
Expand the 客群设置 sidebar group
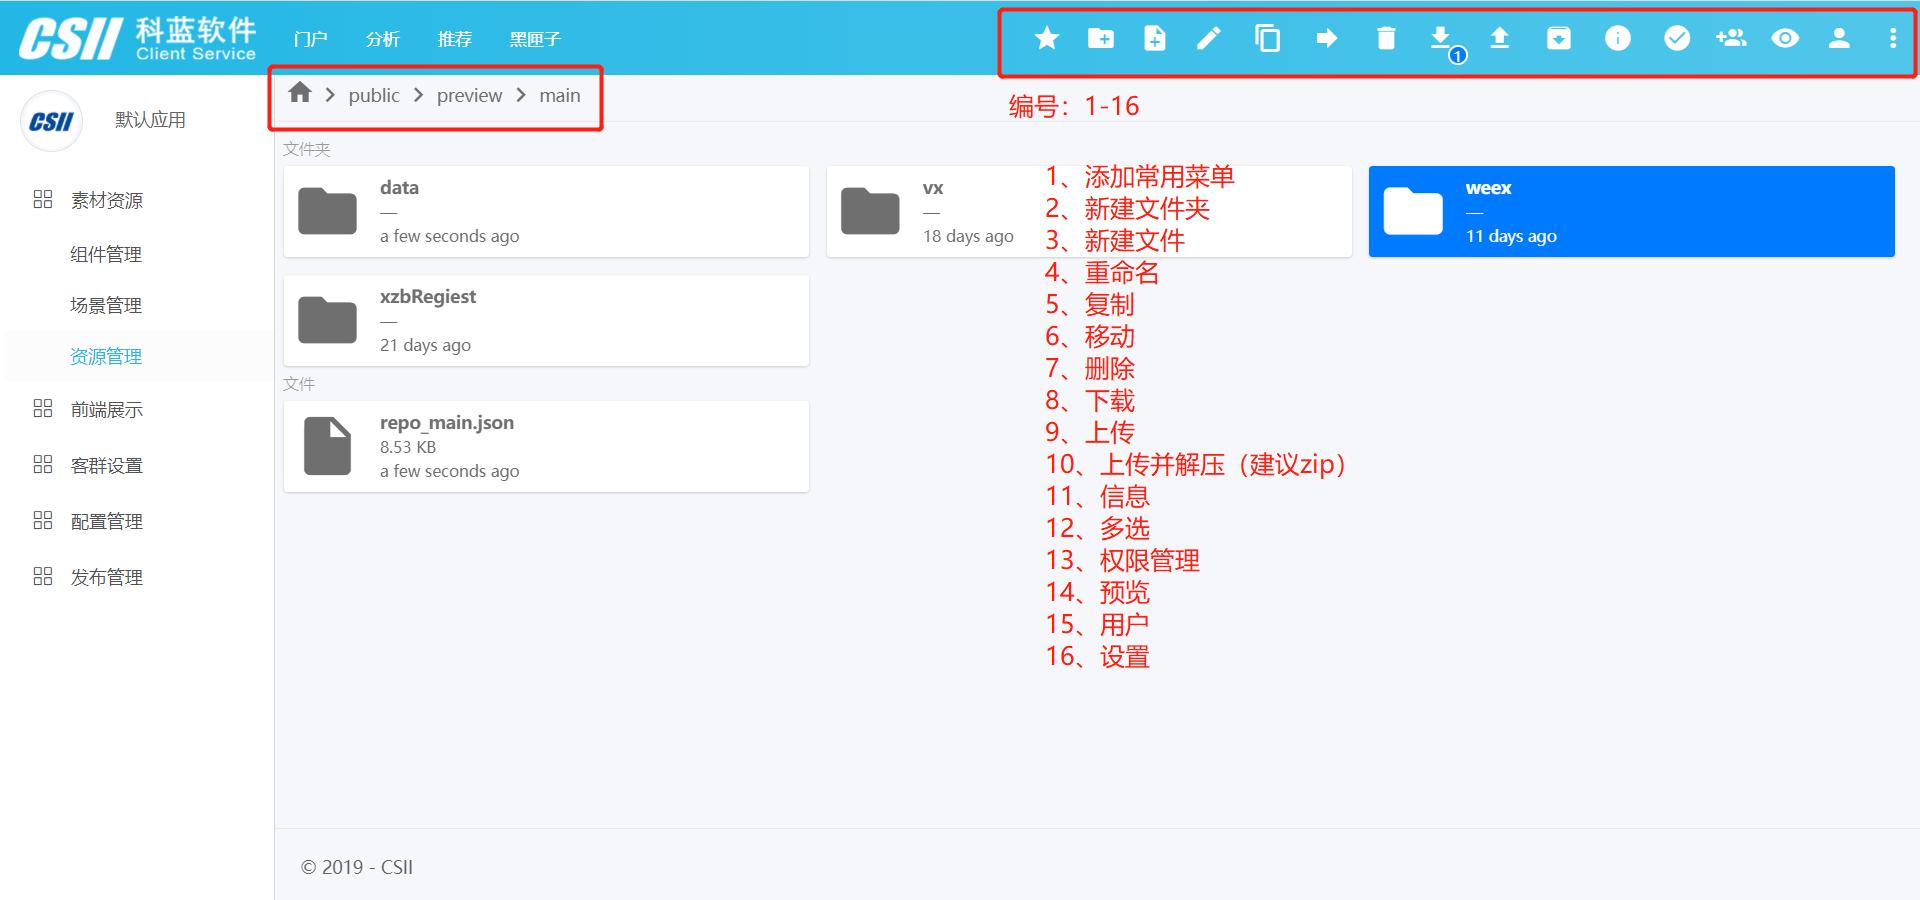107,465
